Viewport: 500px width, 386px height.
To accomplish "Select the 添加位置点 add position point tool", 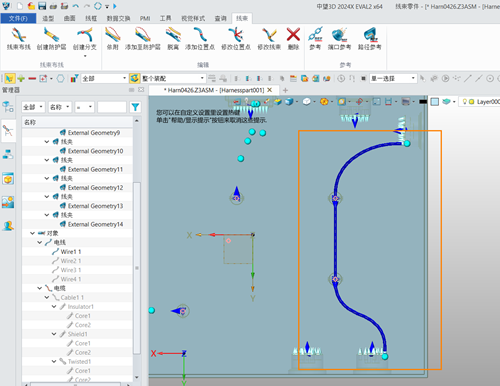I will click(x=200, y=39).
